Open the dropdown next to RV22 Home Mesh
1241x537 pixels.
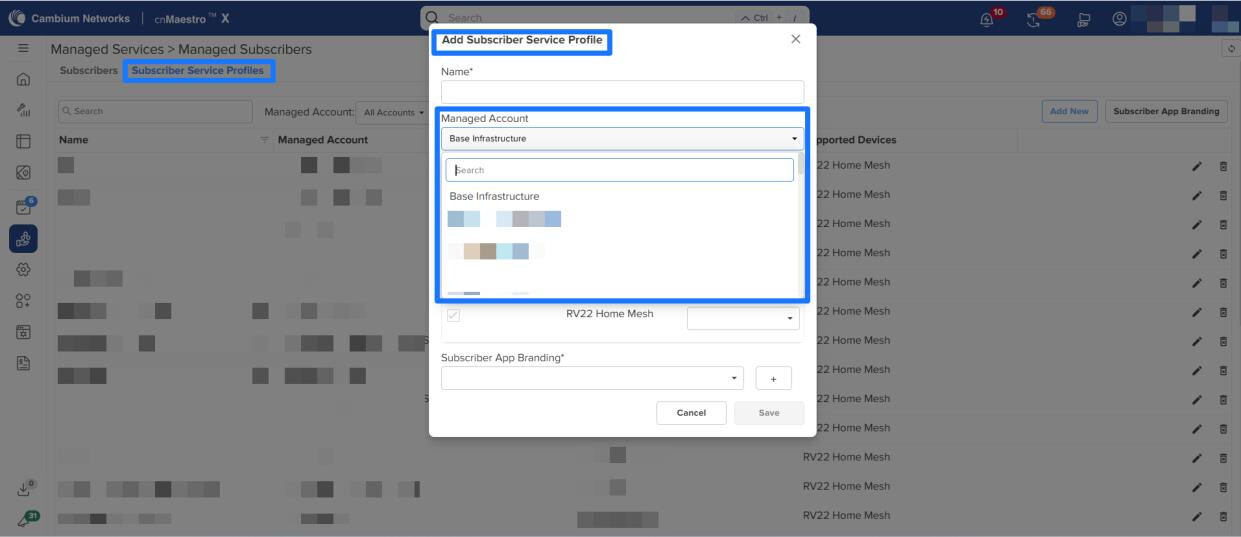coord(743,318)
